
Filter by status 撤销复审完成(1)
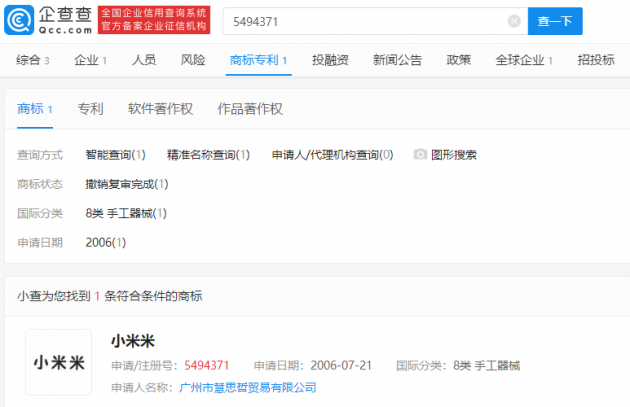[127, 184]
